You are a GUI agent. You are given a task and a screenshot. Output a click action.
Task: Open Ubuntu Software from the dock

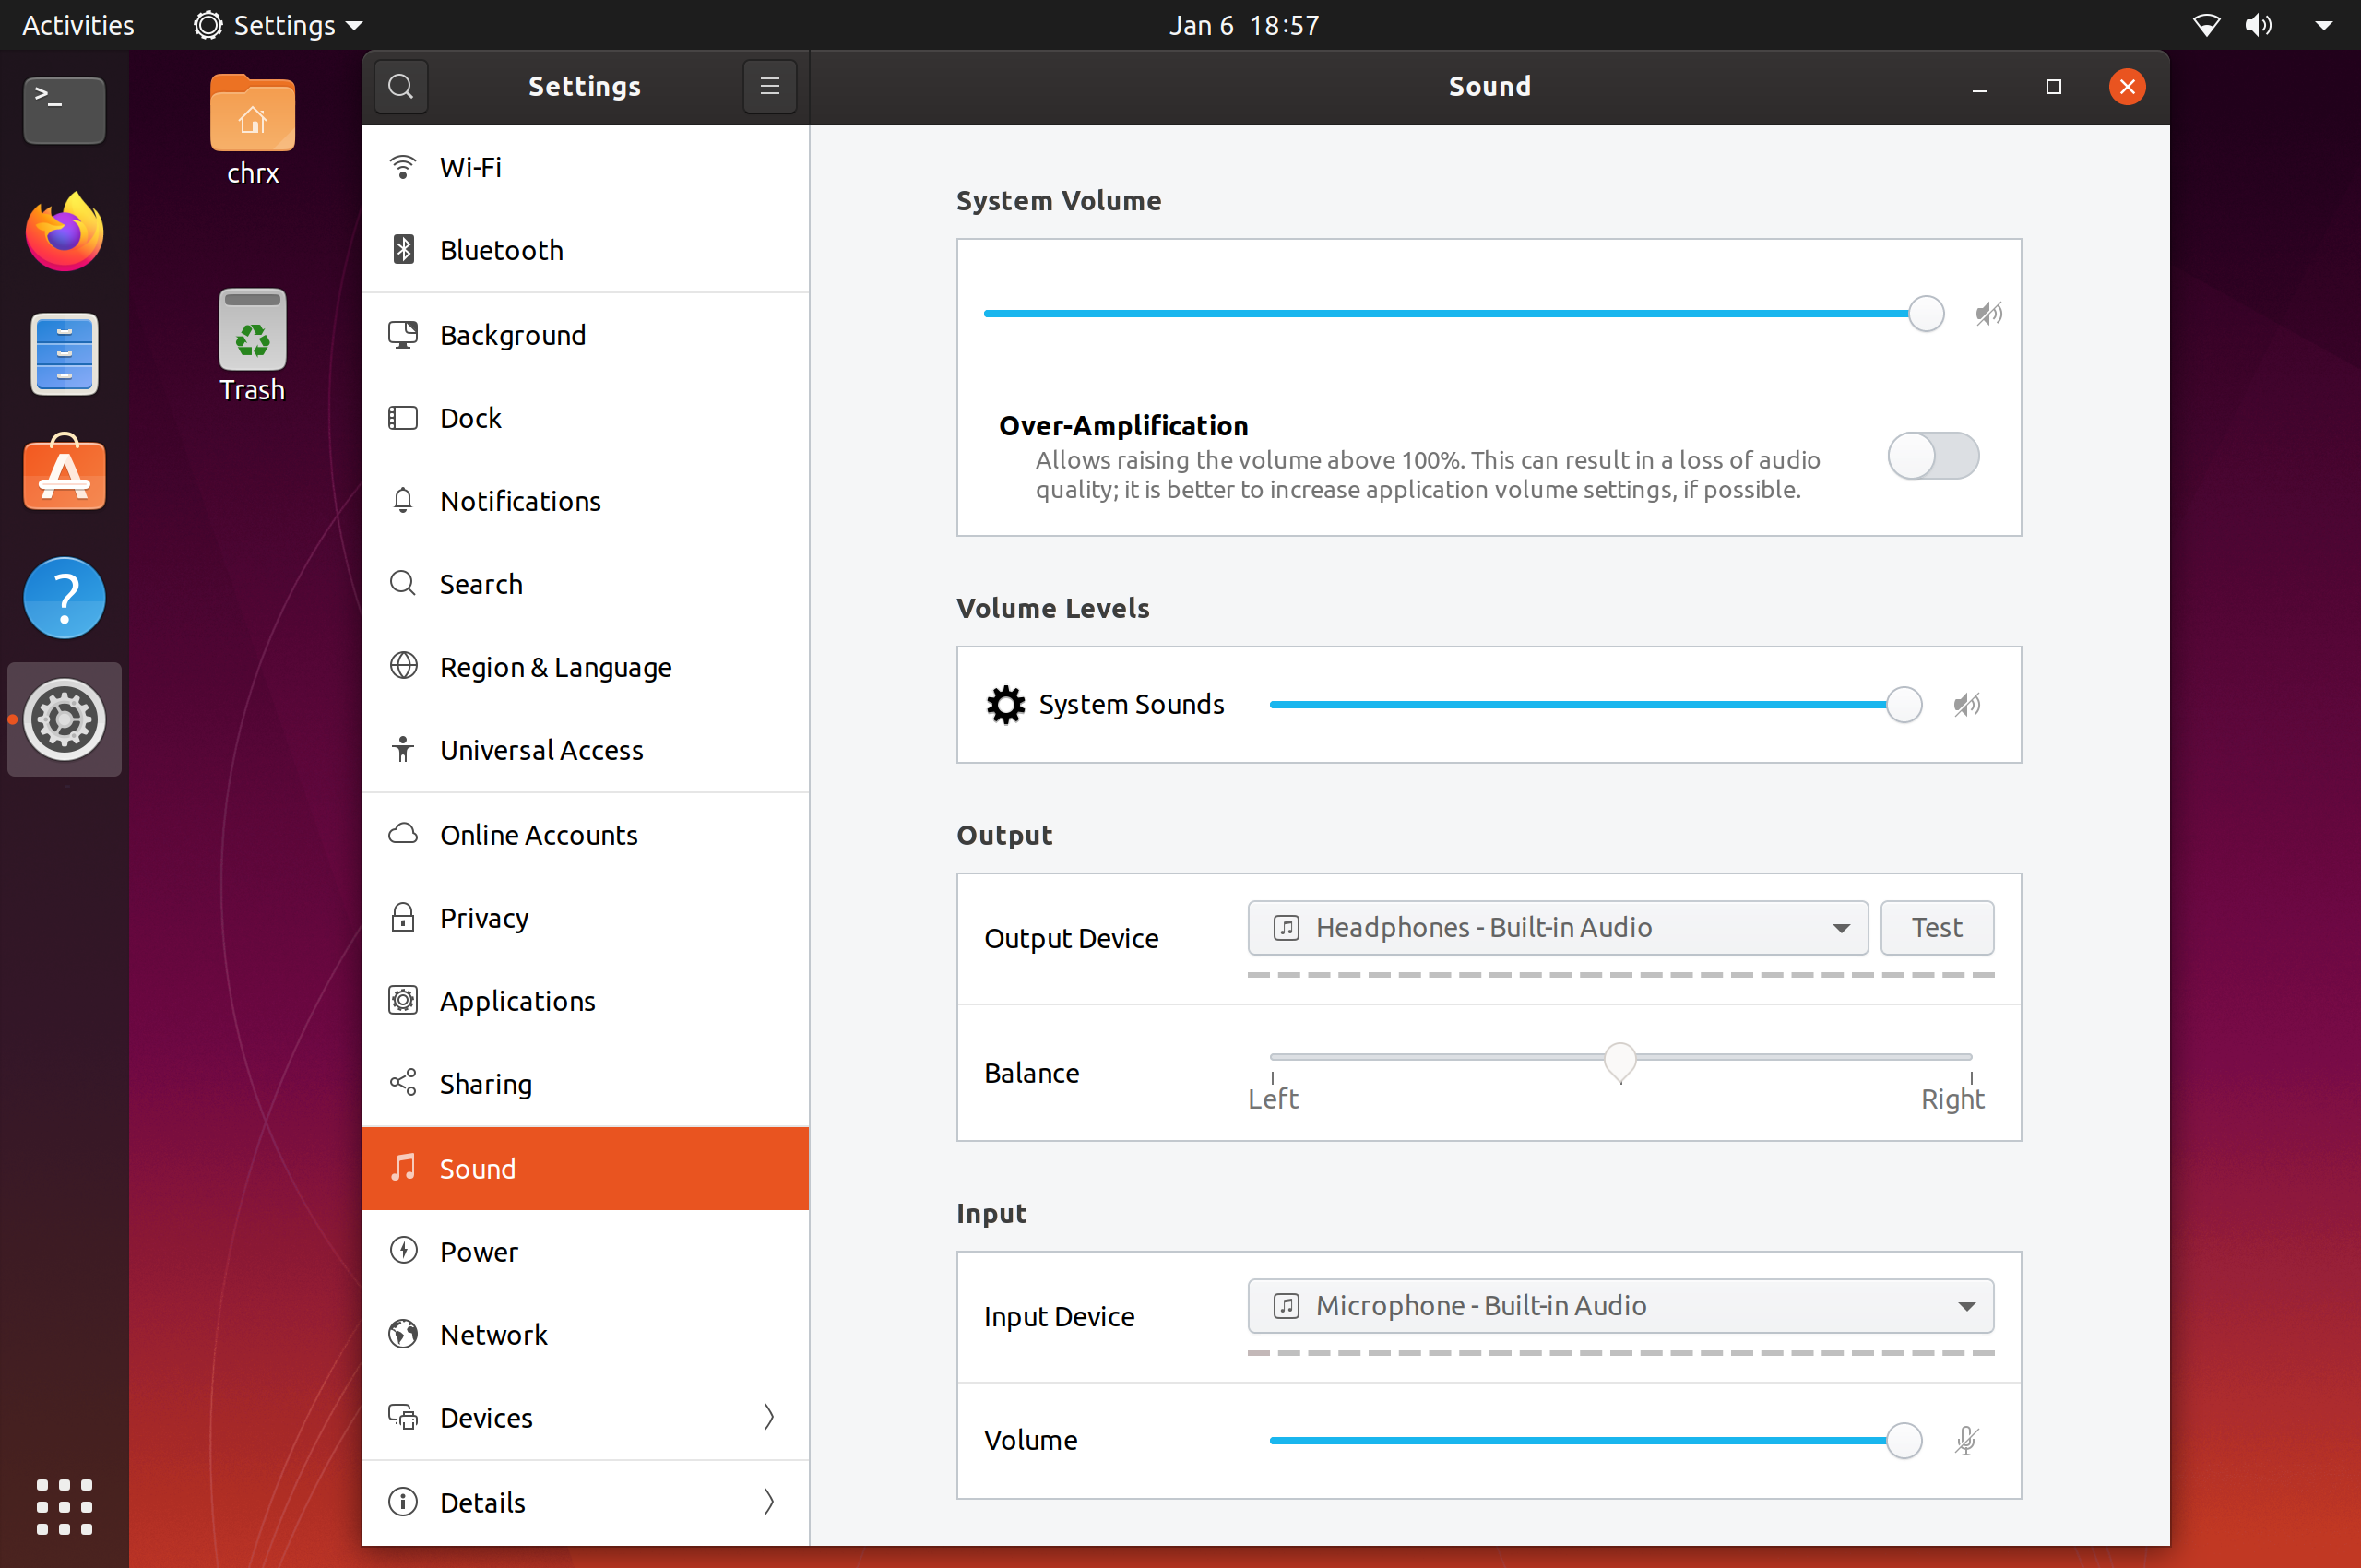pos(65,475)
